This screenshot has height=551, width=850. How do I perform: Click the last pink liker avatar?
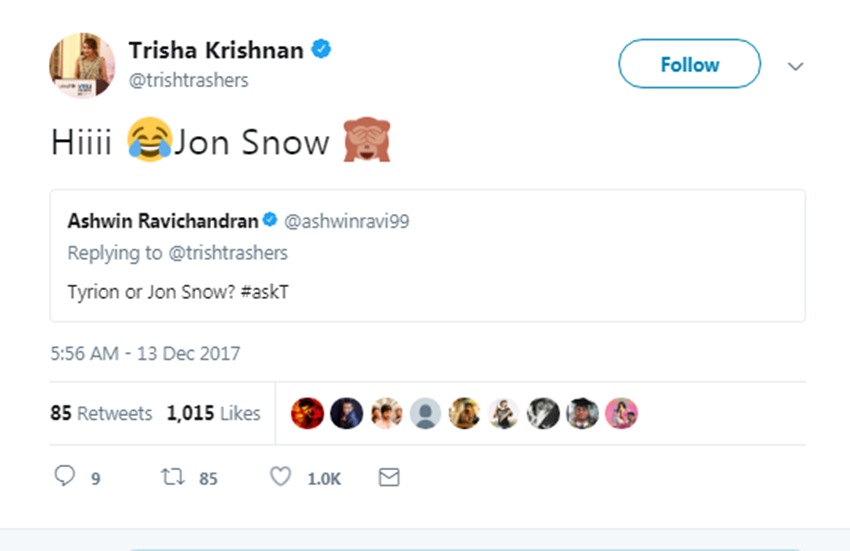coord(621,413)
